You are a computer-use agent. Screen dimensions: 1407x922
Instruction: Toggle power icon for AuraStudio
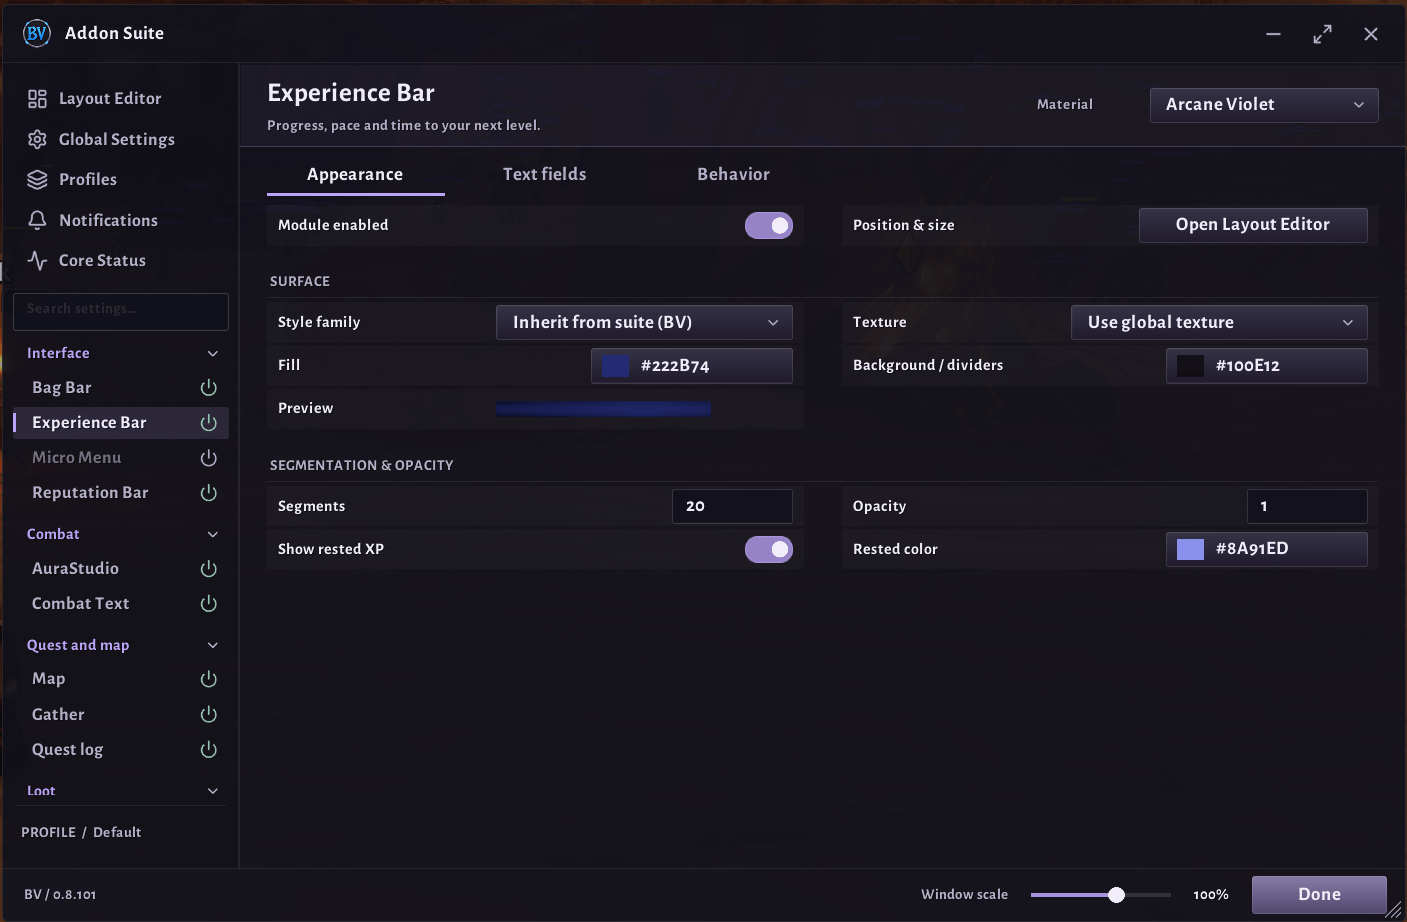tap(208, 568)
